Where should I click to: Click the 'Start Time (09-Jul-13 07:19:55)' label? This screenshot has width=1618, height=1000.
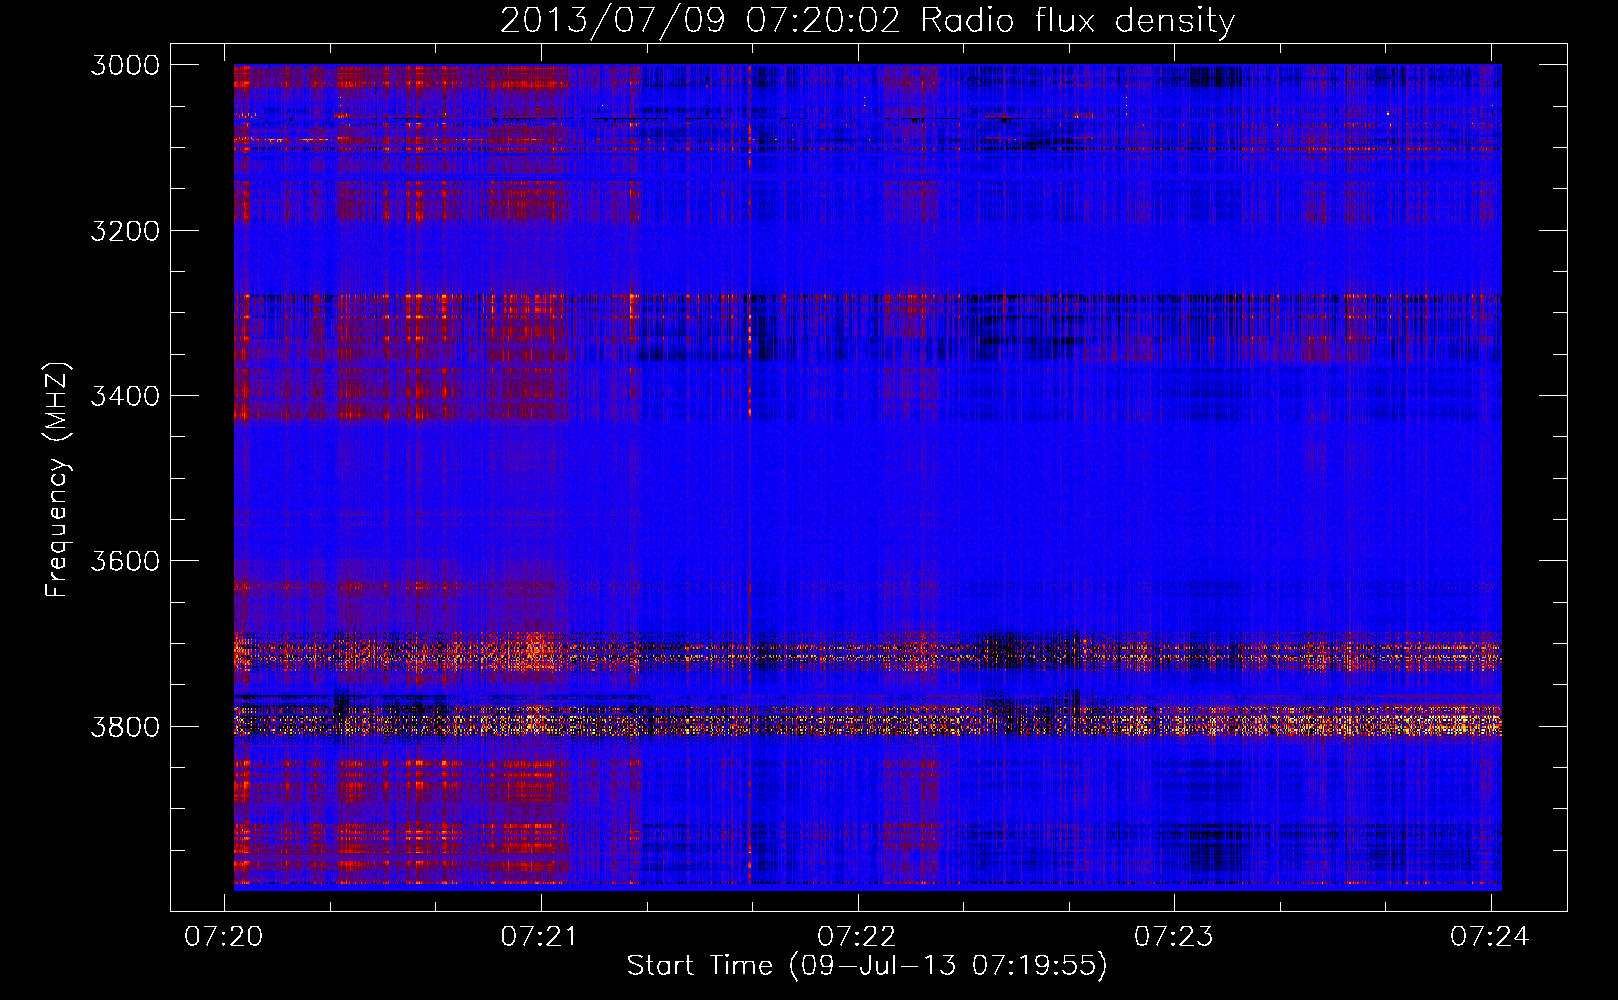(867, 966)
